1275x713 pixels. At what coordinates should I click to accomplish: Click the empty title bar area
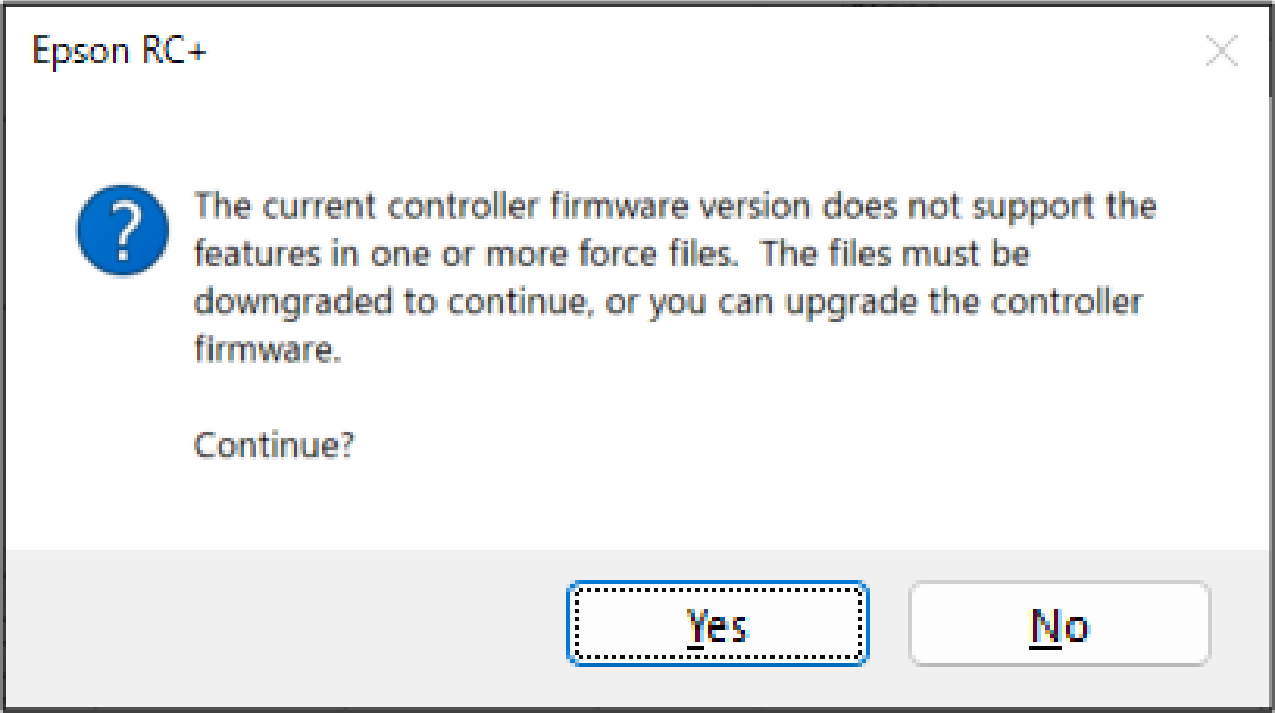pyautogui.click(x=700, y=51)
